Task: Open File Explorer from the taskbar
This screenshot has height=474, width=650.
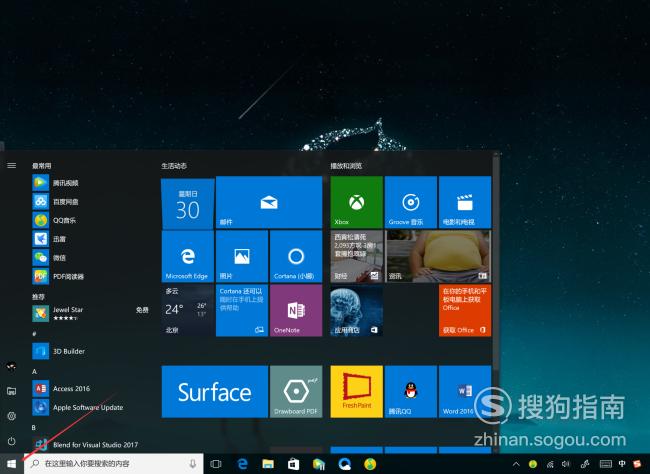Action: (x=268, y=464)
